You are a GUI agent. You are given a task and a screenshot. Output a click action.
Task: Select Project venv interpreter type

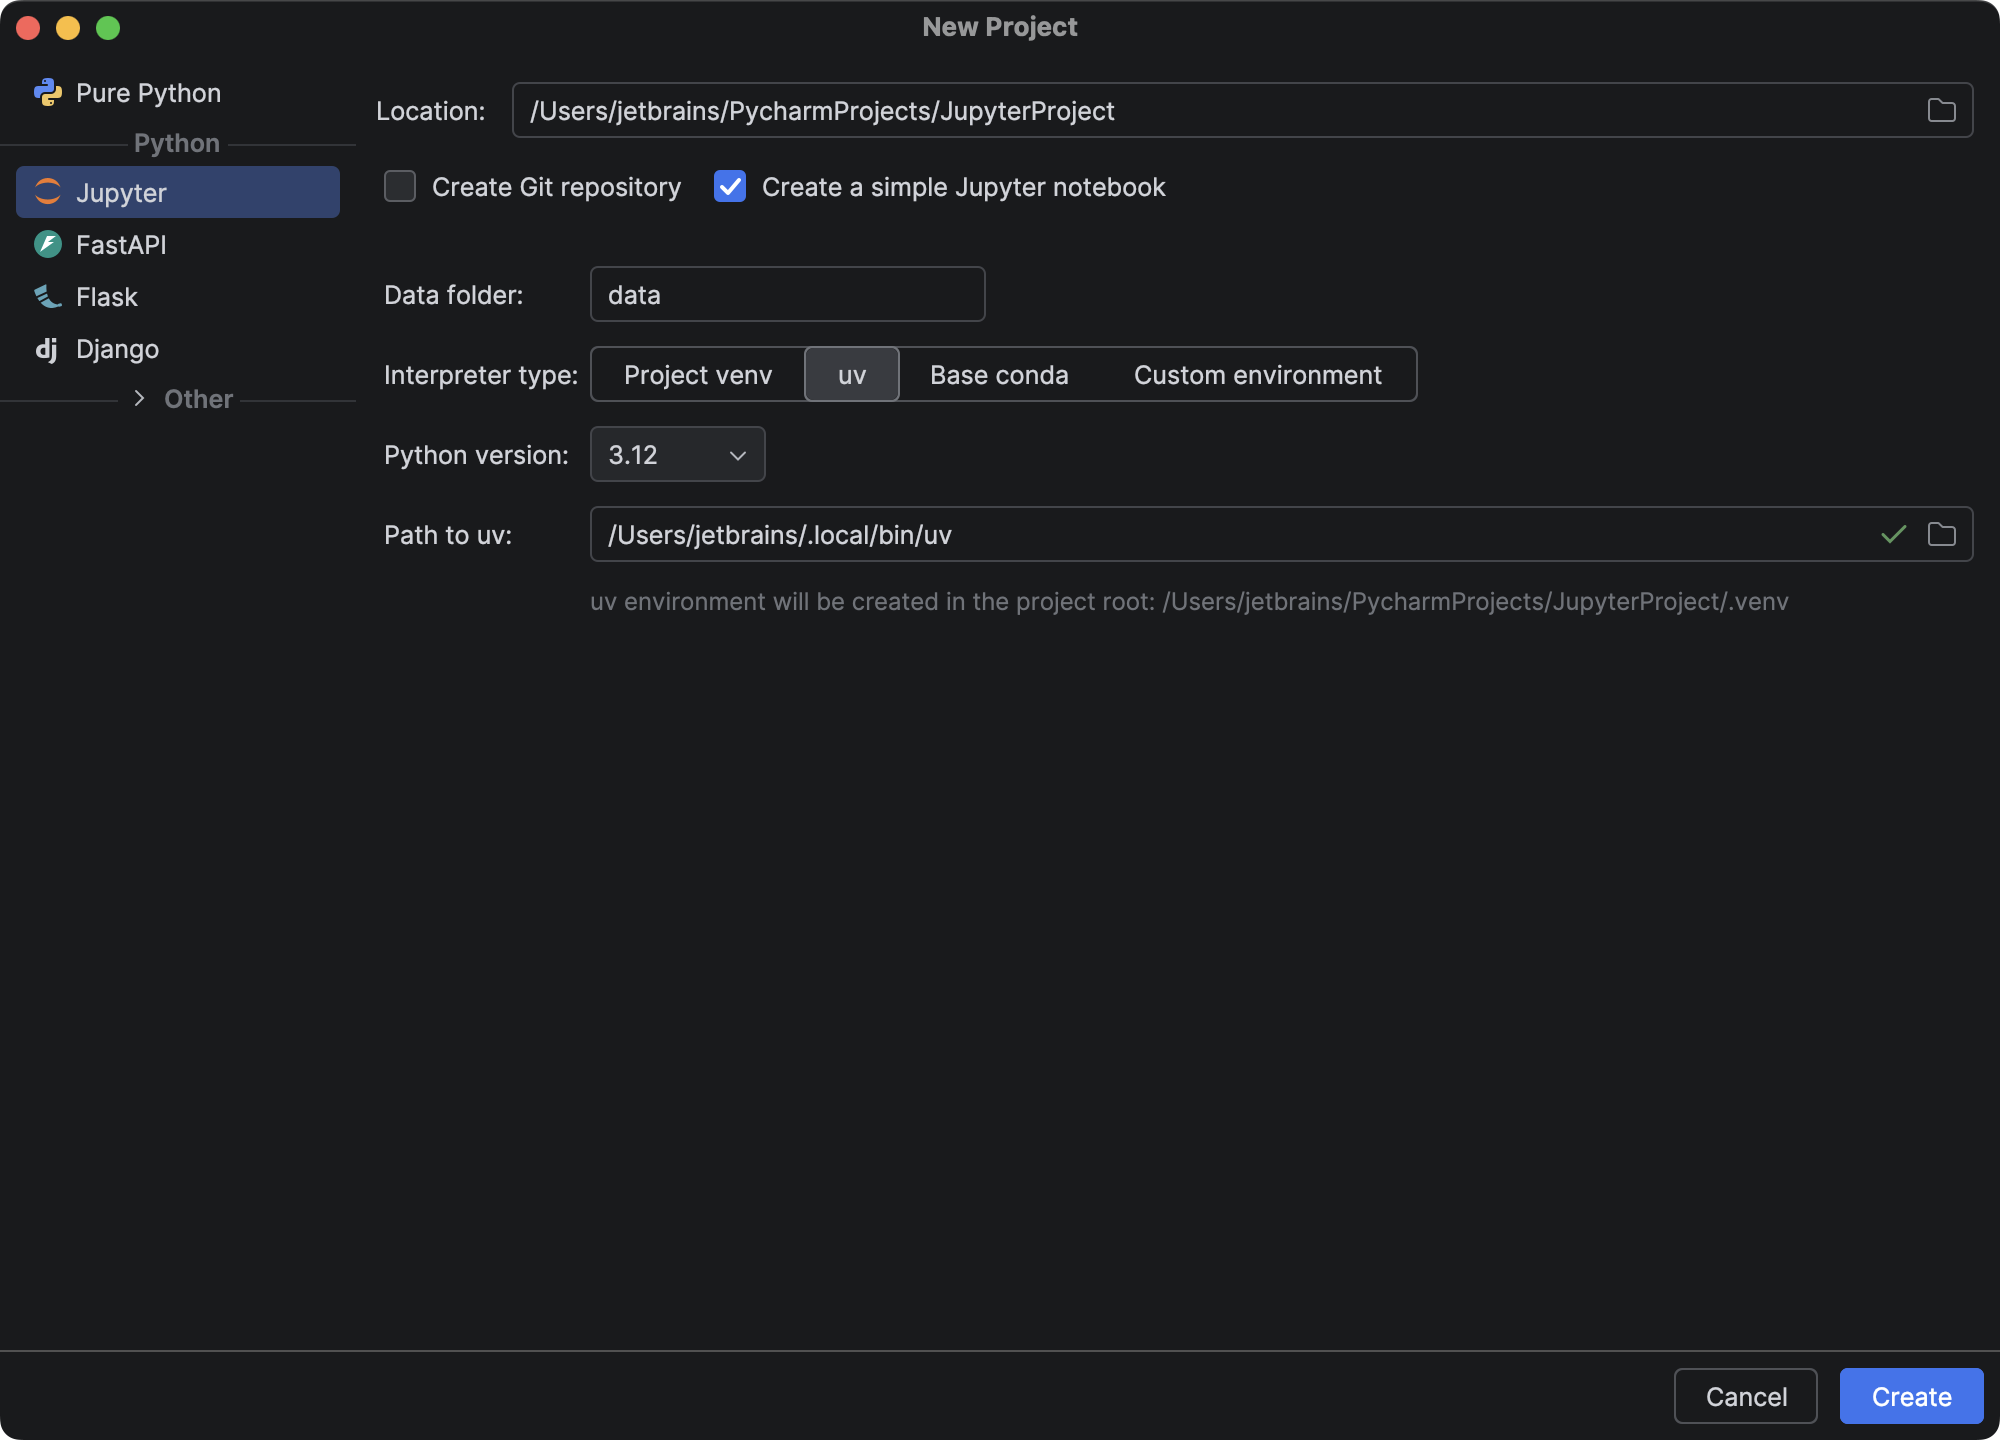(698, 375)
